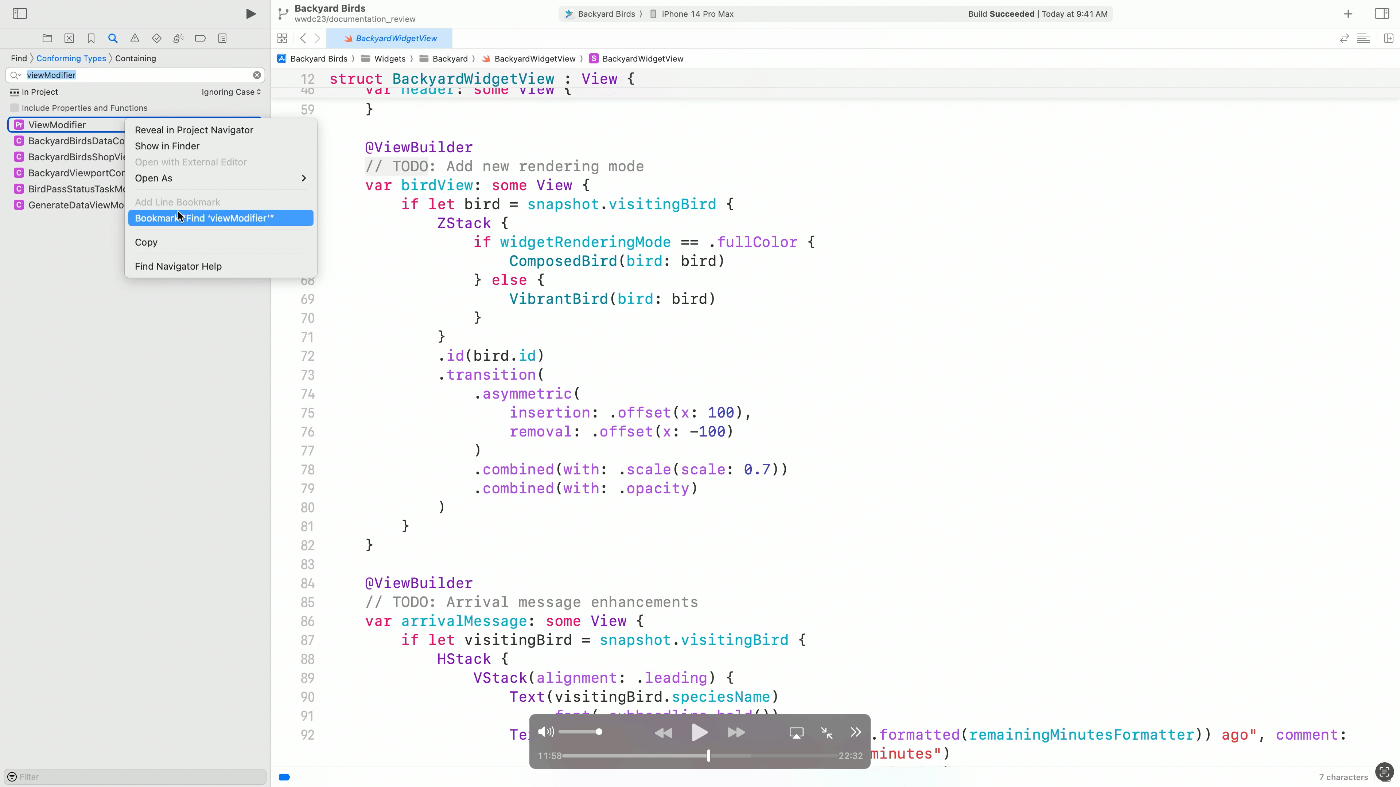1400x787 pixels.
Task: Open the search options magnifier menu
Action: (15, 75)
